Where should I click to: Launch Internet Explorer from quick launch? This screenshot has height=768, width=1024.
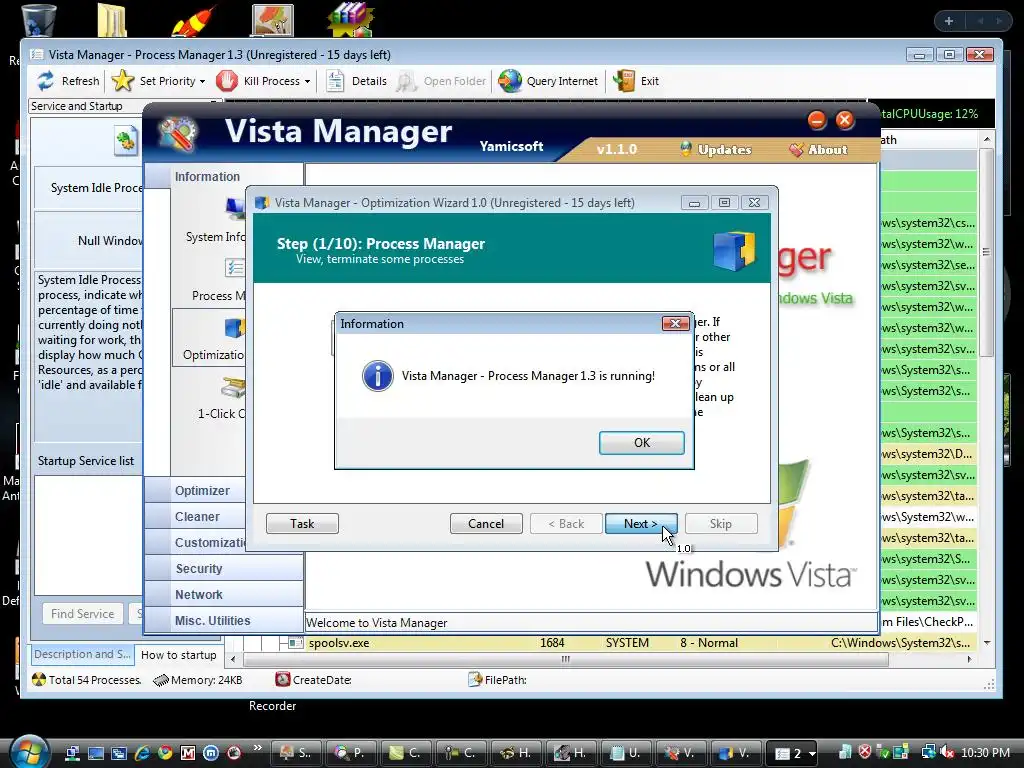[x=142, y=753]
